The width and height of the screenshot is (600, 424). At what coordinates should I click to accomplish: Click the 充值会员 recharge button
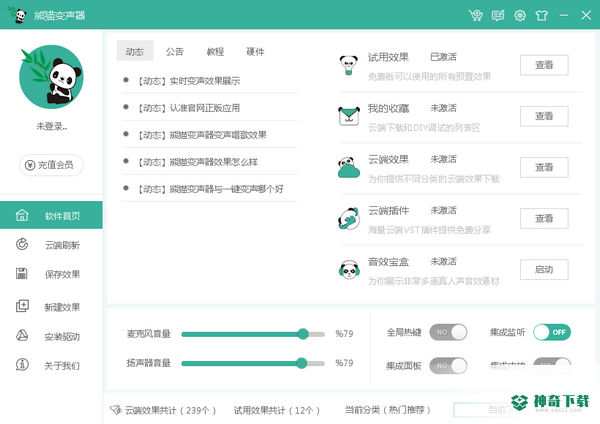click(x=51, y=165)
